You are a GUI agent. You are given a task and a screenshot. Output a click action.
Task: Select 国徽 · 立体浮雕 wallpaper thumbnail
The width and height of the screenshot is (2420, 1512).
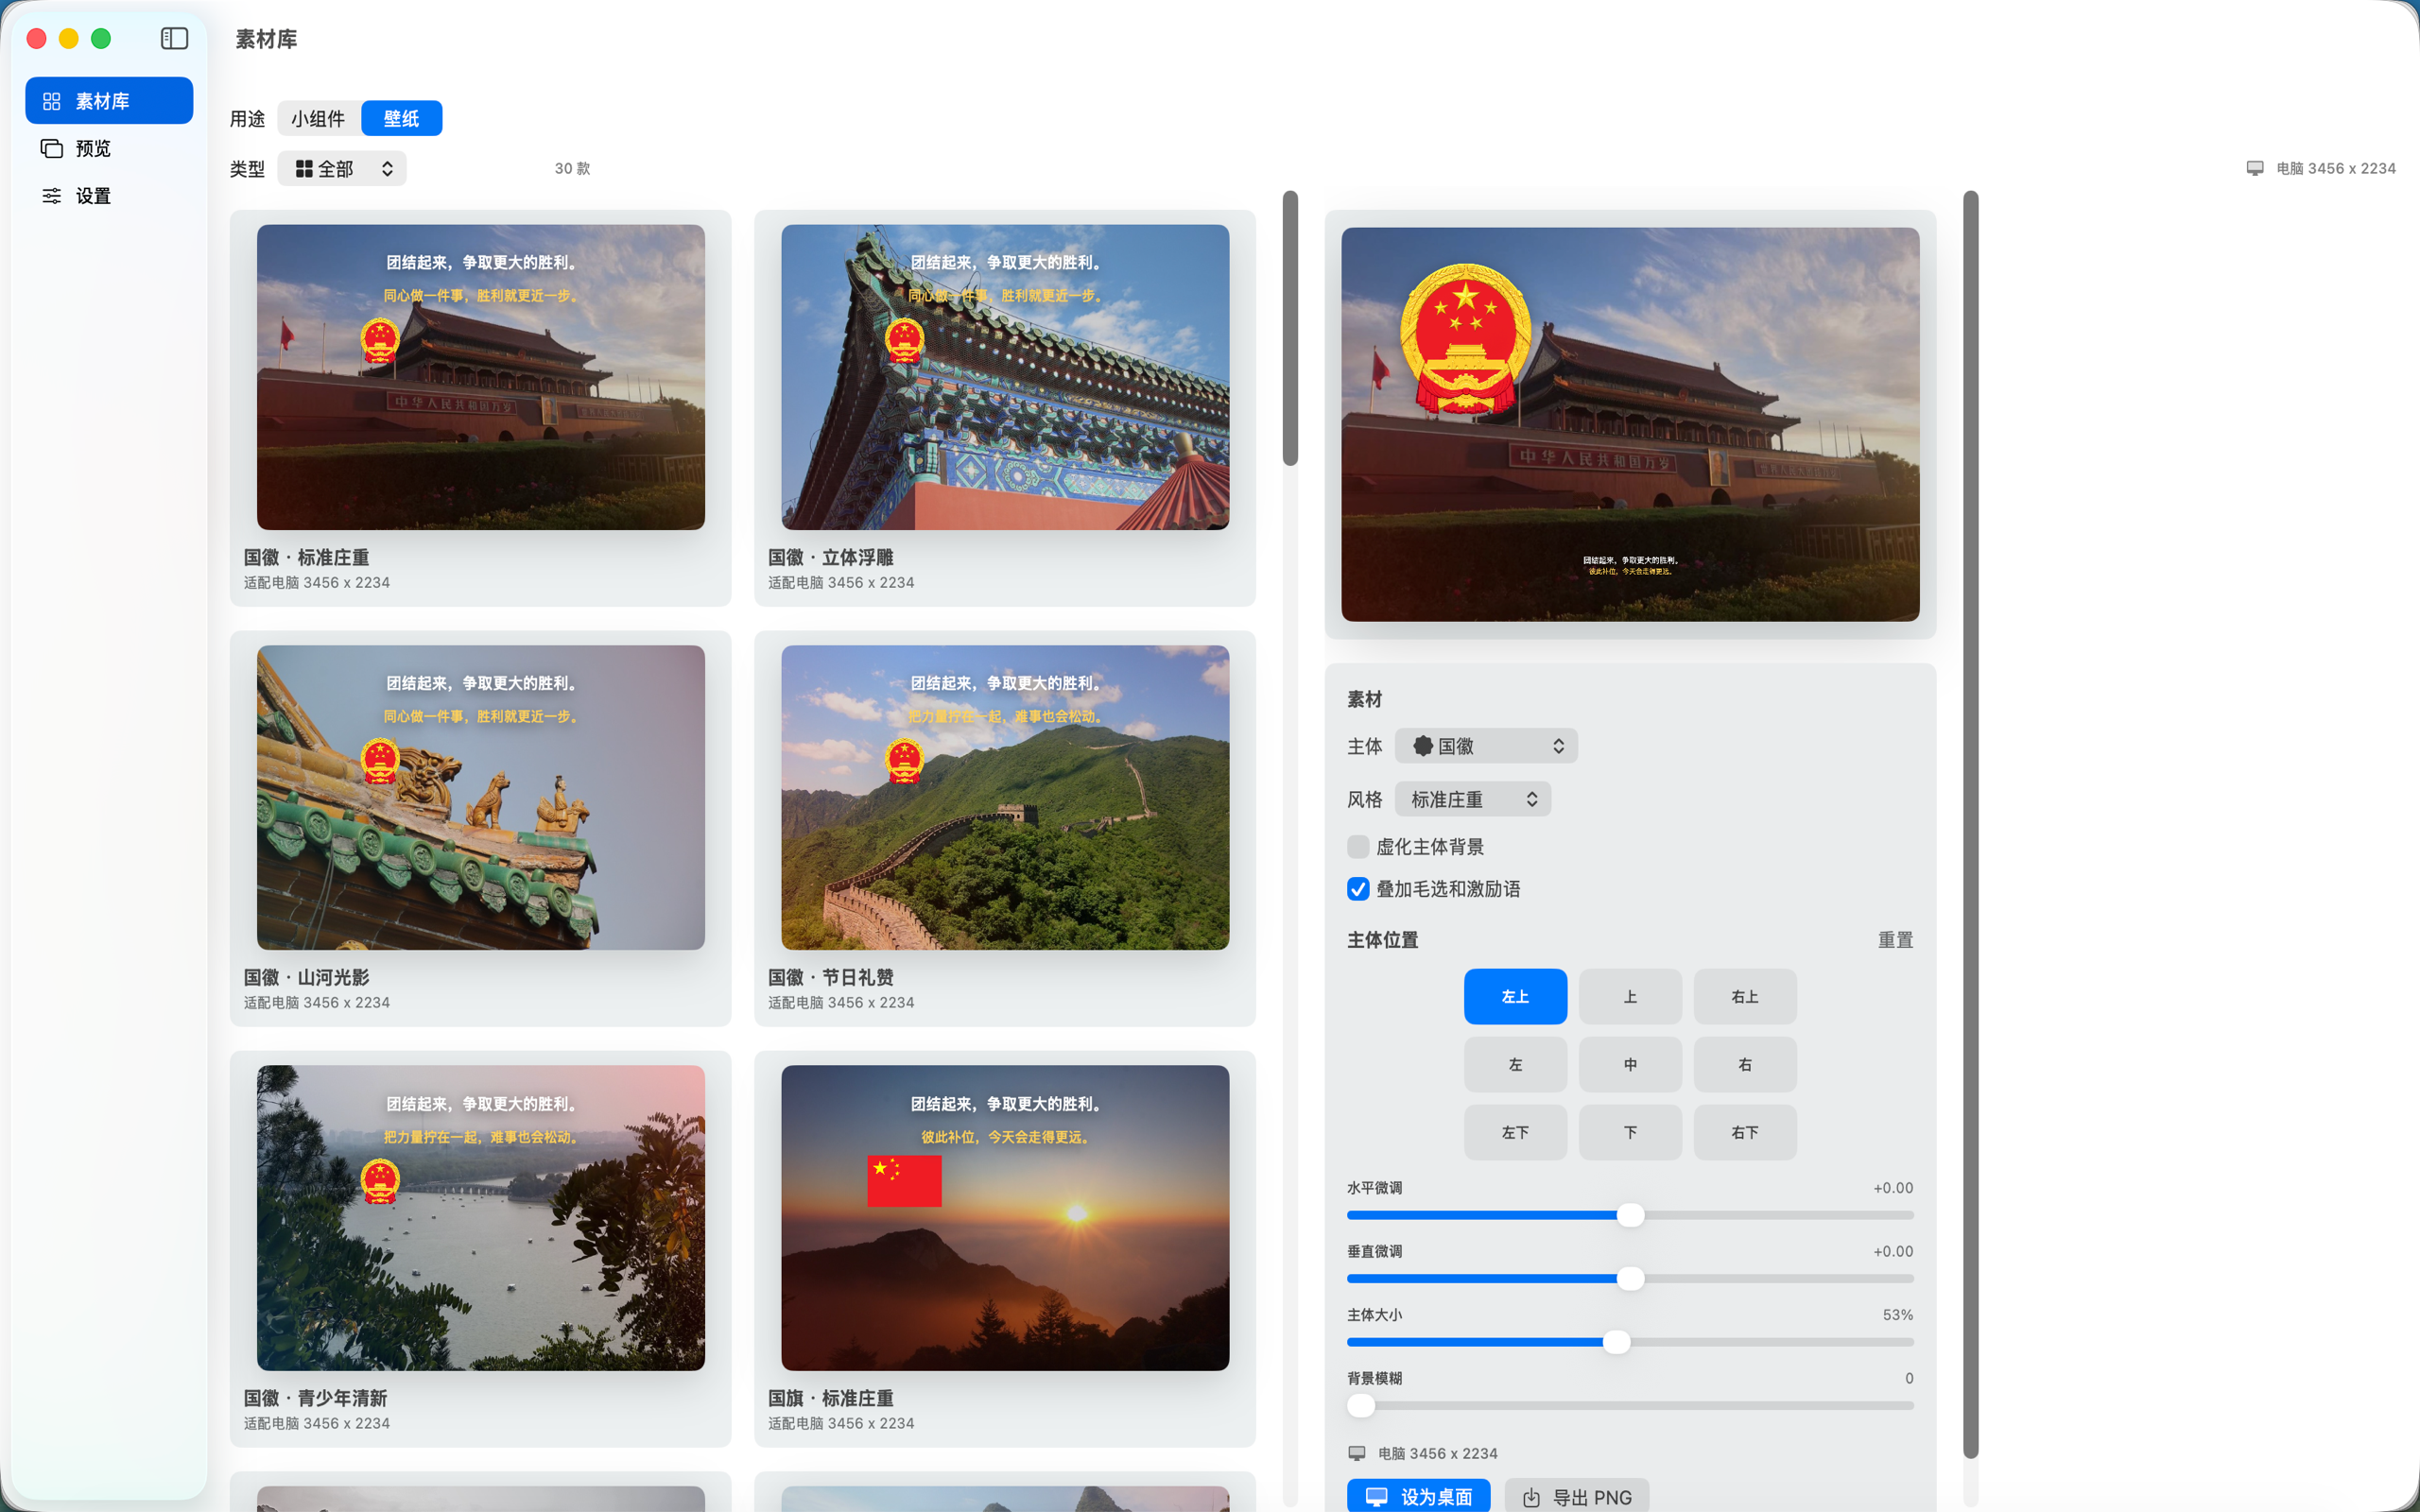point(1005,377)
